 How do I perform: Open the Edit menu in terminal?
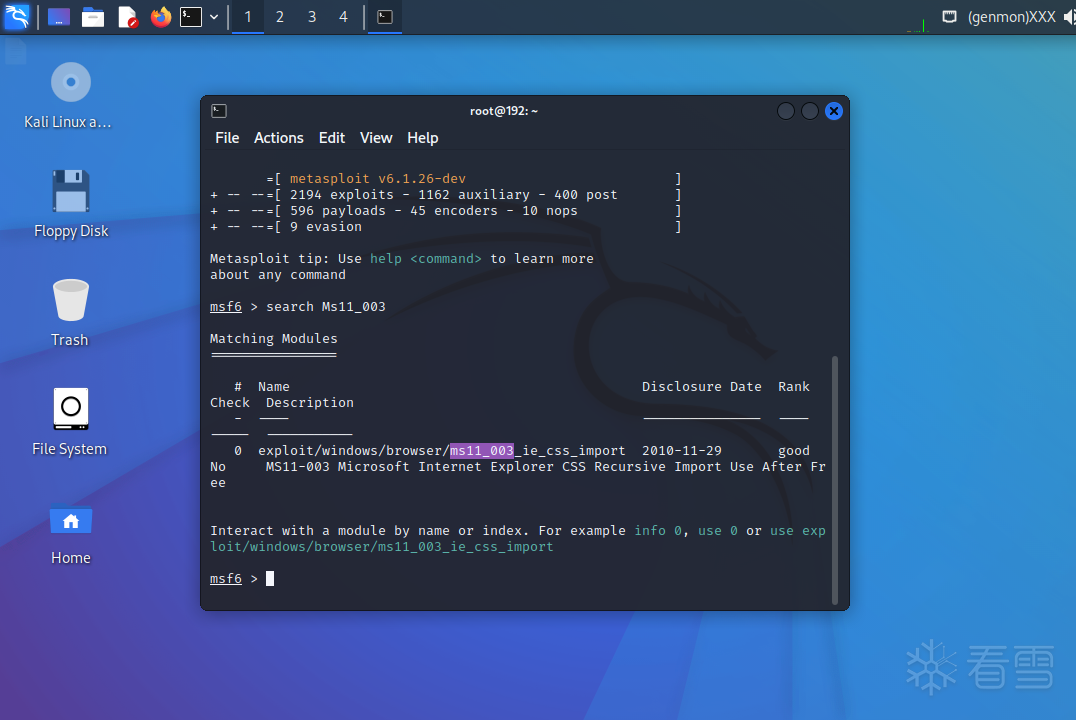pos(331,138)
